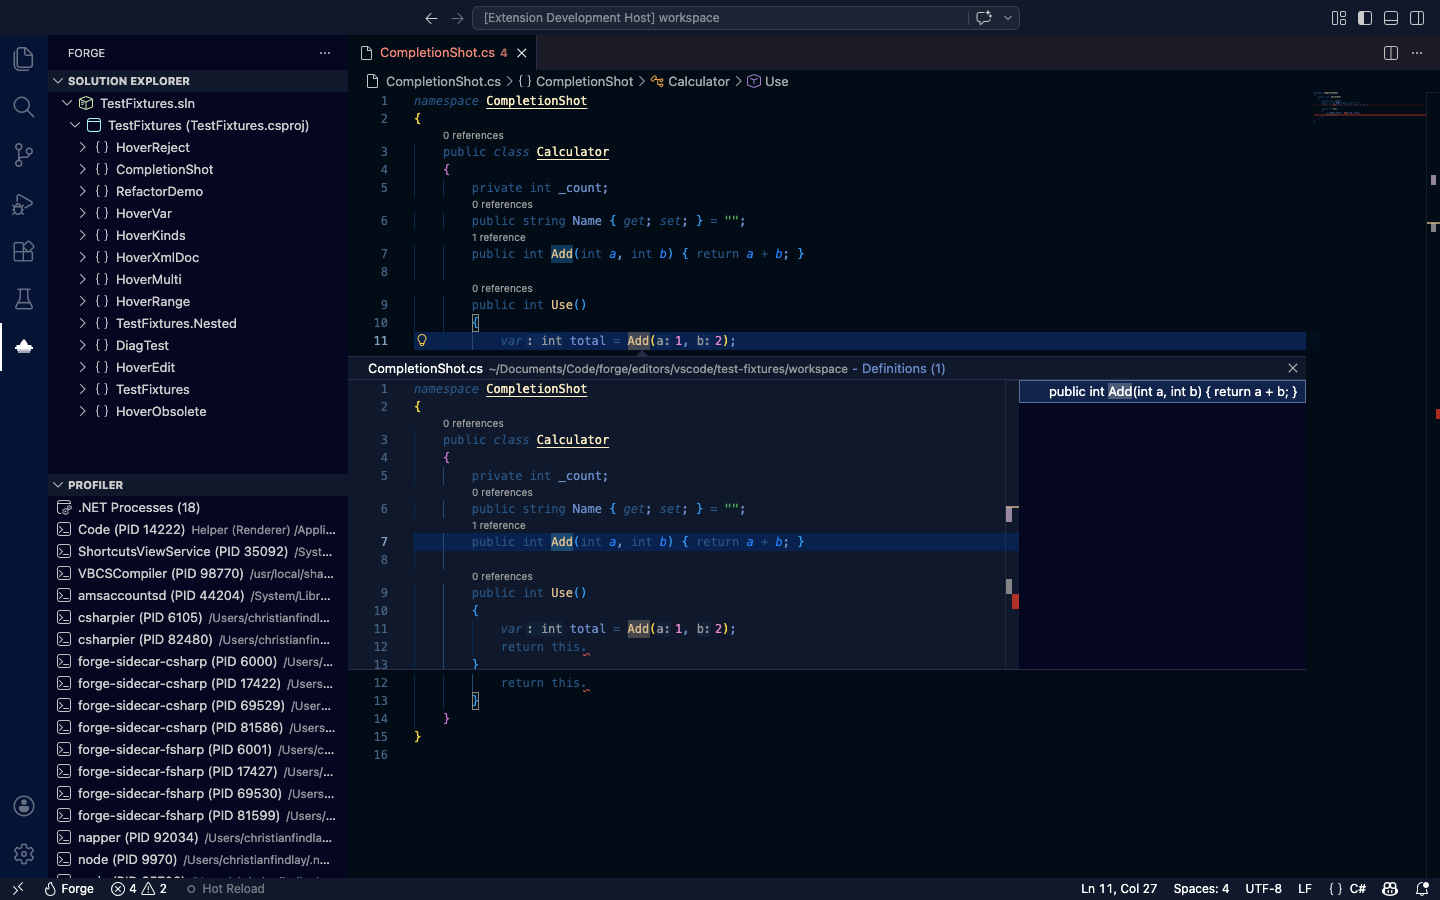Change the LF end of line sequence
Viewport: 1440px width, 900px height.
tap(1305, 888)
